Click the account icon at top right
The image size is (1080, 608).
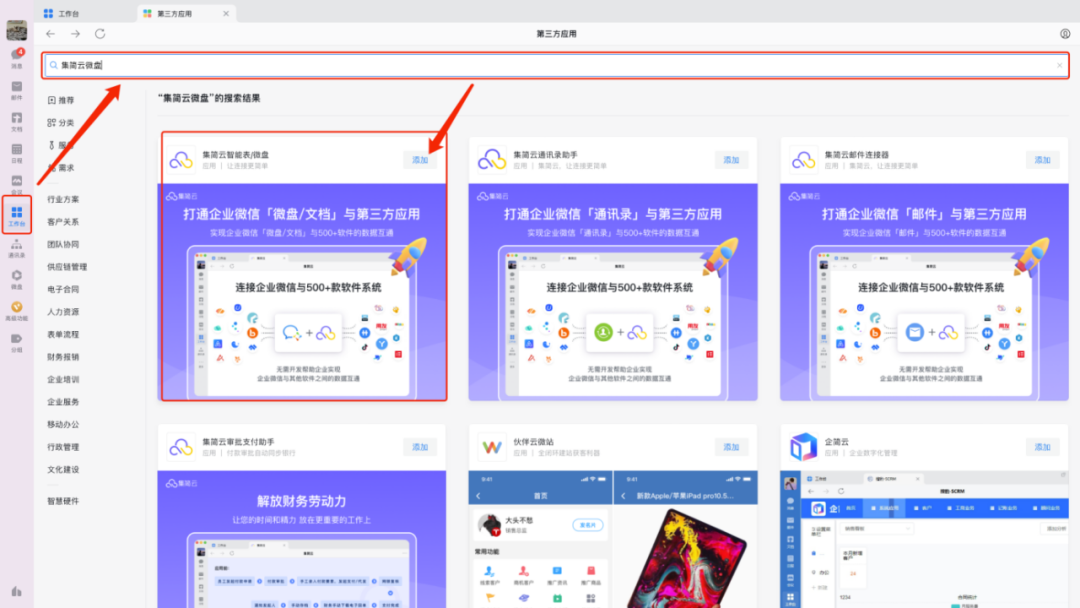coord(1065,34)
